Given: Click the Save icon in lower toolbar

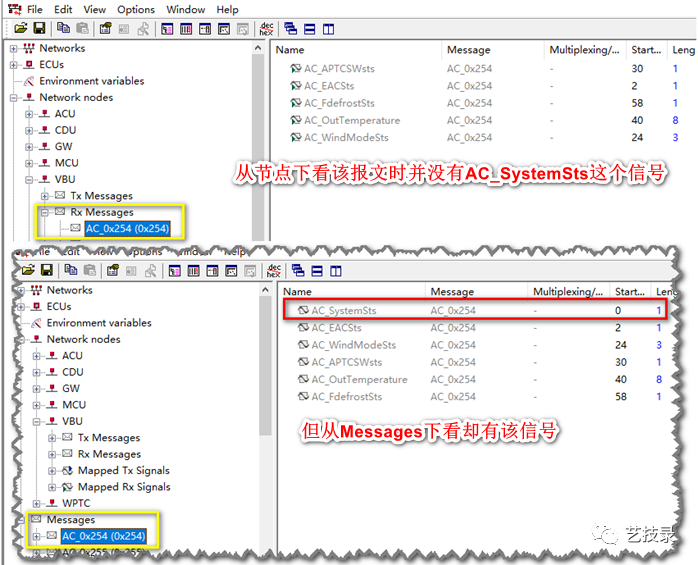Looking at the screenshot, I should (47, 270).
